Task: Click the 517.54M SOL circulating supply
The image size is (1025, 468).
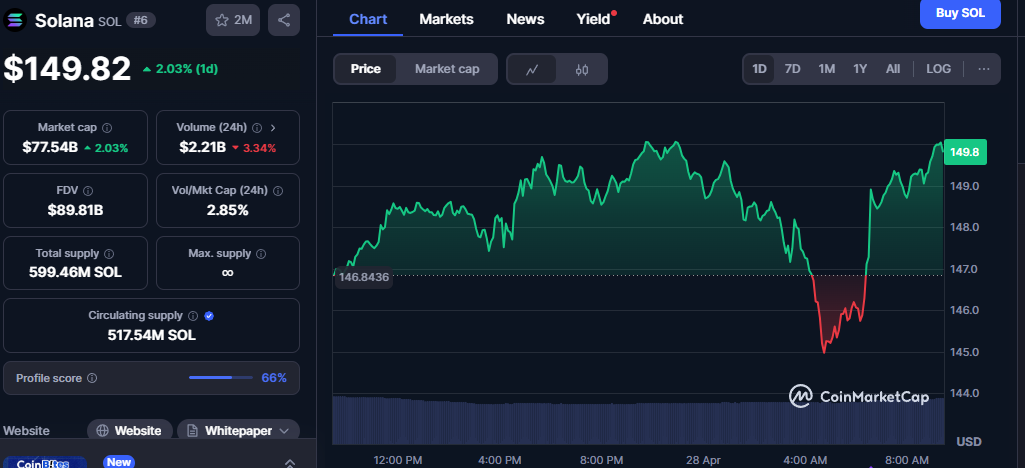Action: pyautogui.click(x=152, y=335)
